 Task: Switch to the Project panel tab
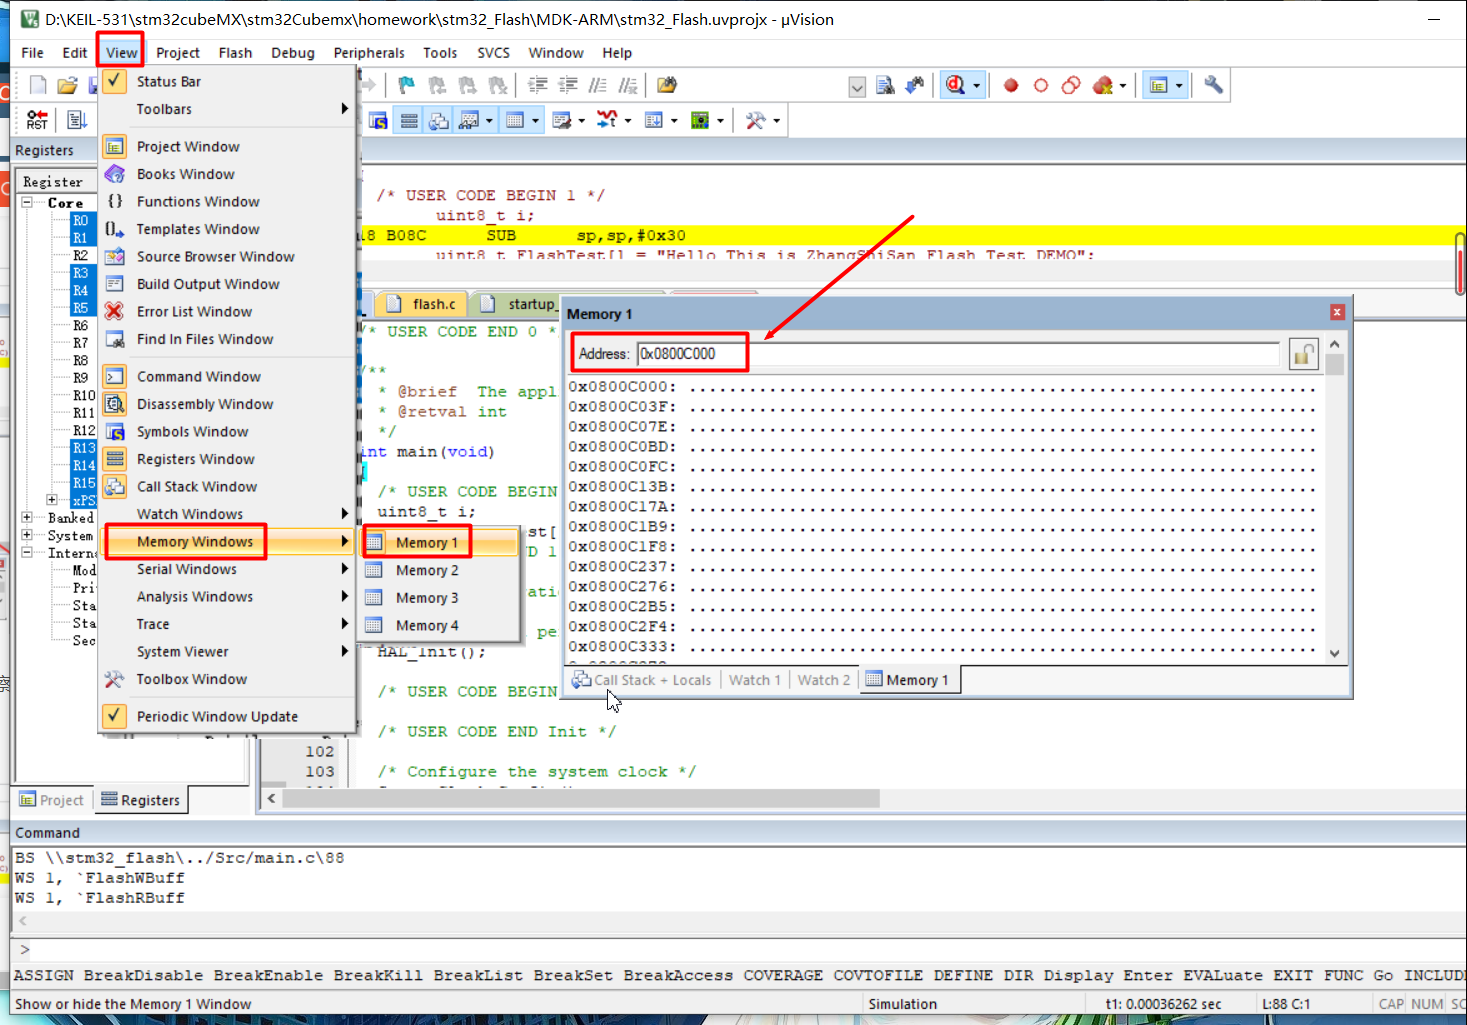pyautogui.click(x=51, y=800)
